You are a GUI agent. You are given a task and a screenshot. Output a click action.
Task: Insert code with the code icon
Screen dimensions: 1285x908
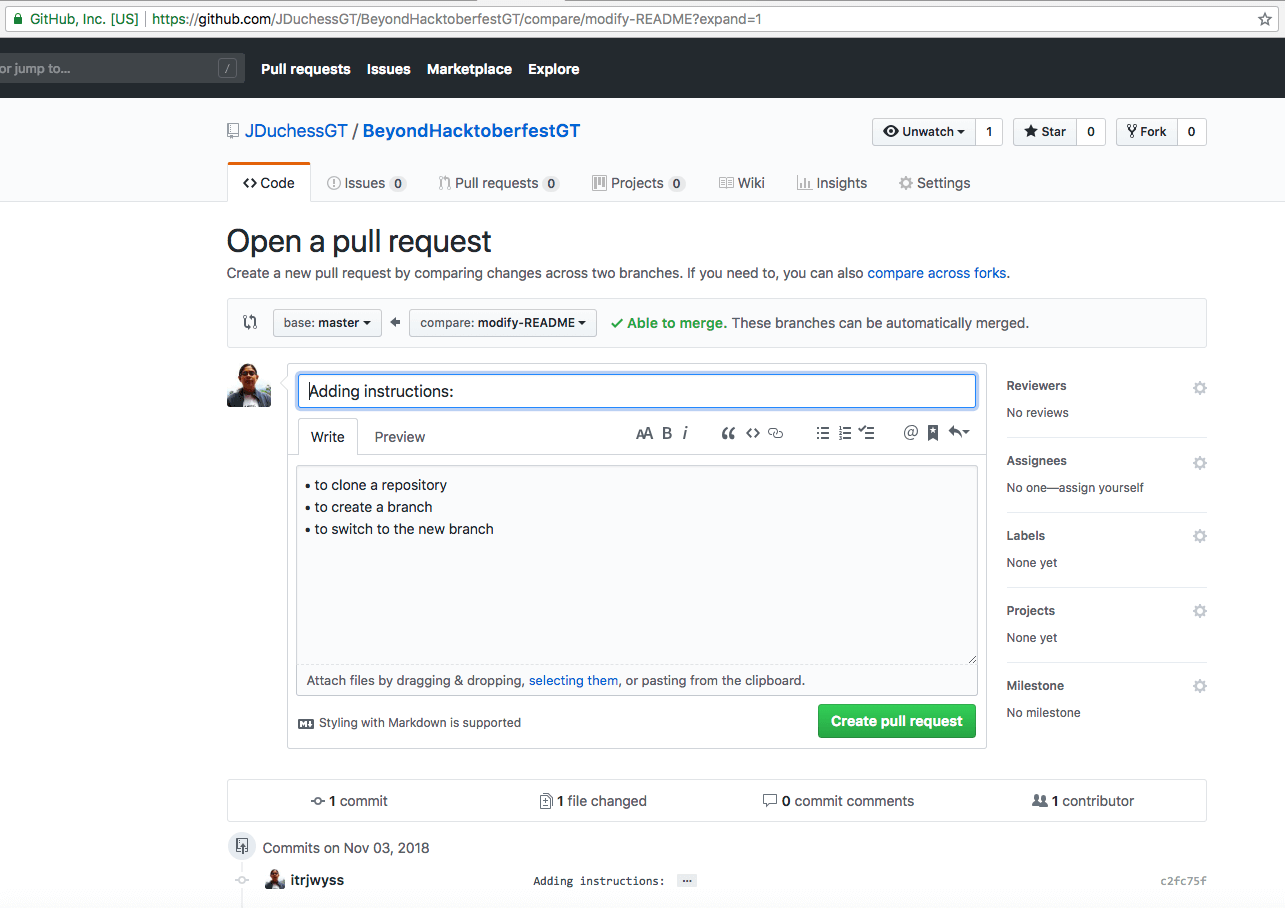[753, 433]
